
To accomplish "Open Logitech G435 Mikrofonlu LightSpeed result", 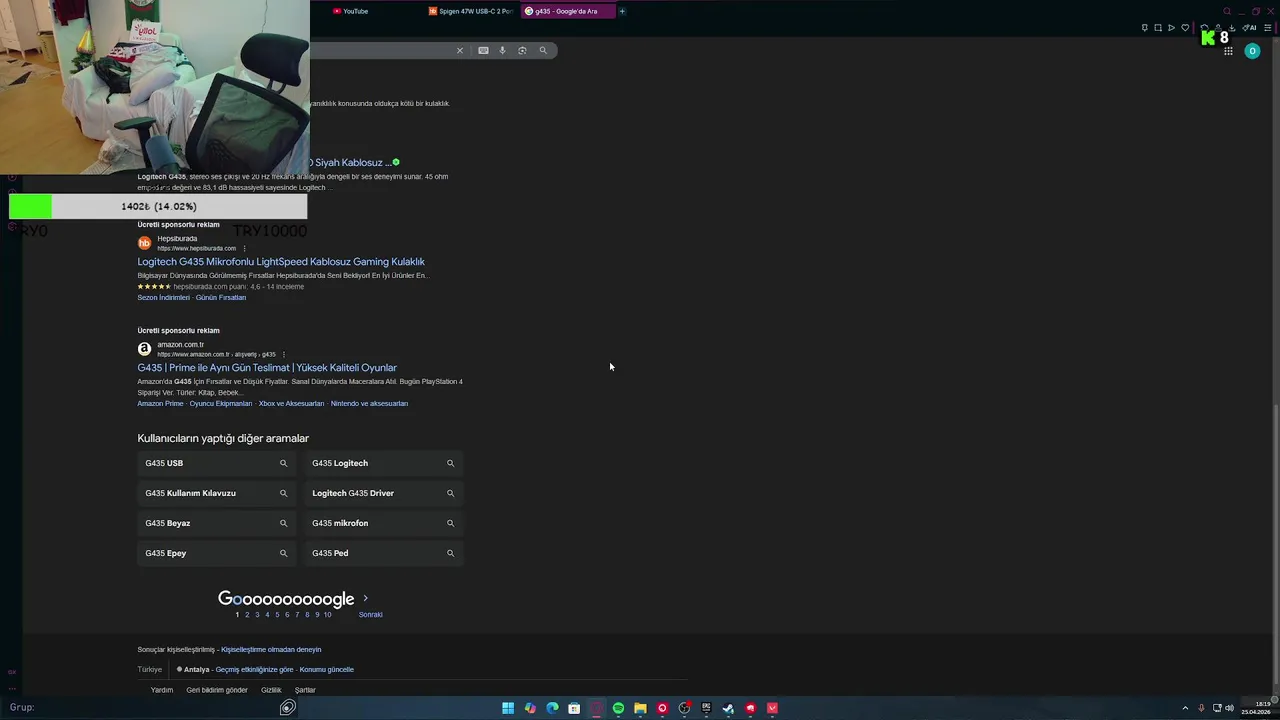I will pos(281,262).
